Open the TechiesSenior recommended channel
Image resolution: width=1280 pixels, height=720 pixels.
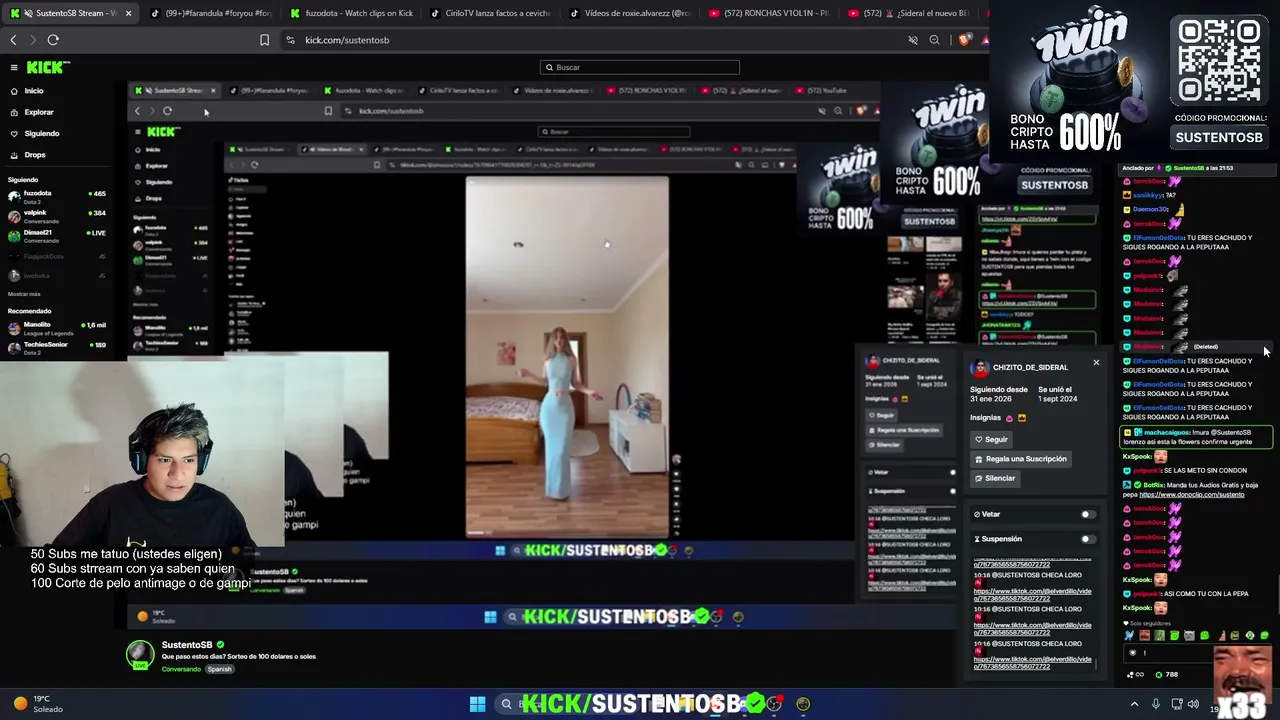pyautogui.click(x=56, y=348)
